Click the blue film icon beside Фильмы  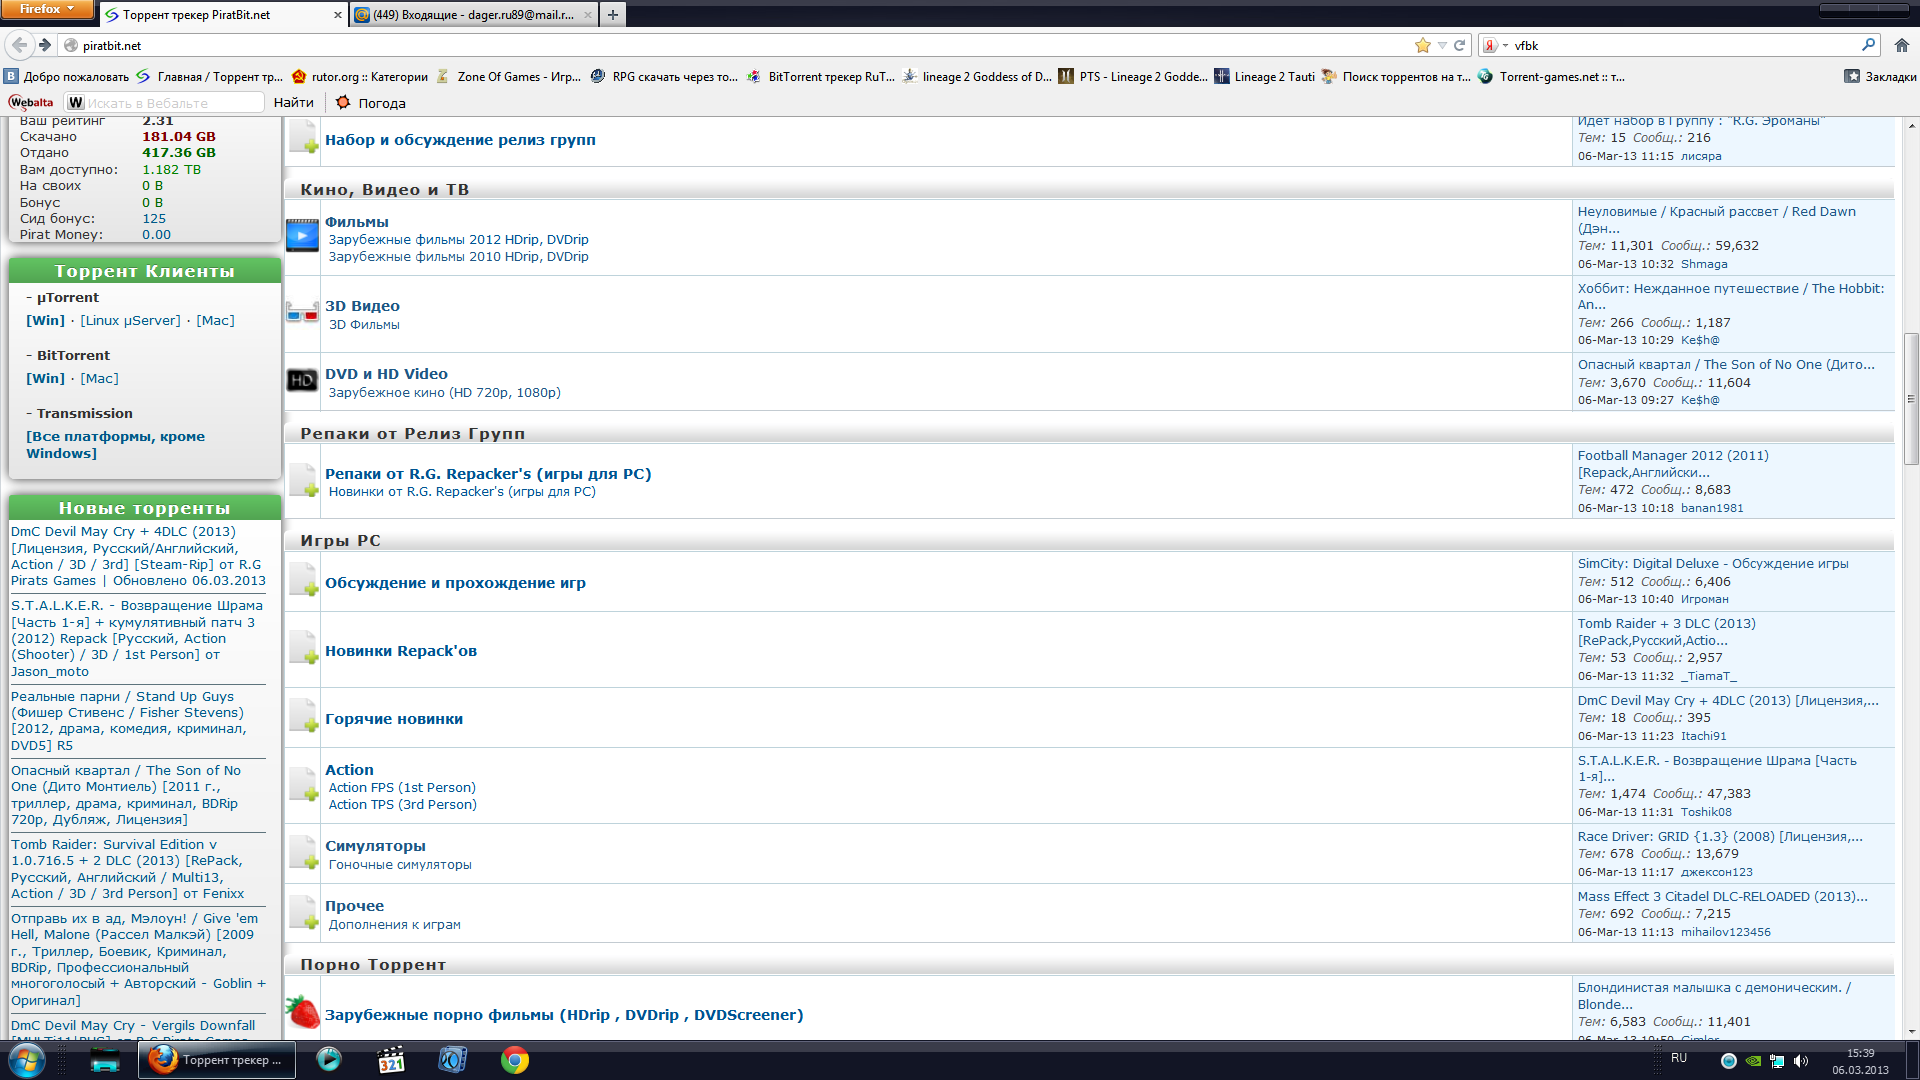[302, 236]
